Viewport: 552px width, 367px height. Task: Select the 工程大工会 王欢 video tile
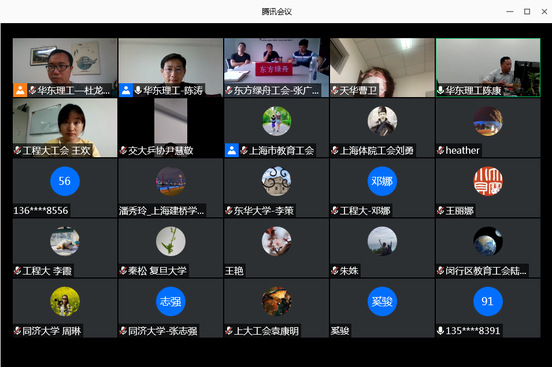(x=65, y=127)
